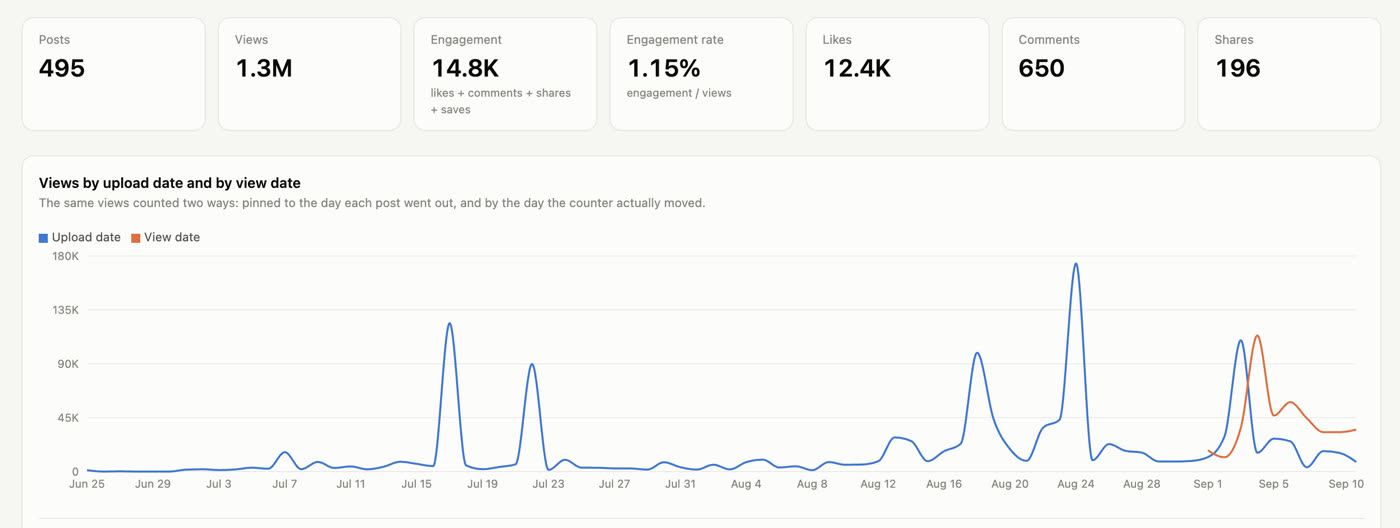The width and height of the screenshot is (1400, 528).
Task: Open the Engagement 14.8K stat card
Action: click(x=506, y=74)
